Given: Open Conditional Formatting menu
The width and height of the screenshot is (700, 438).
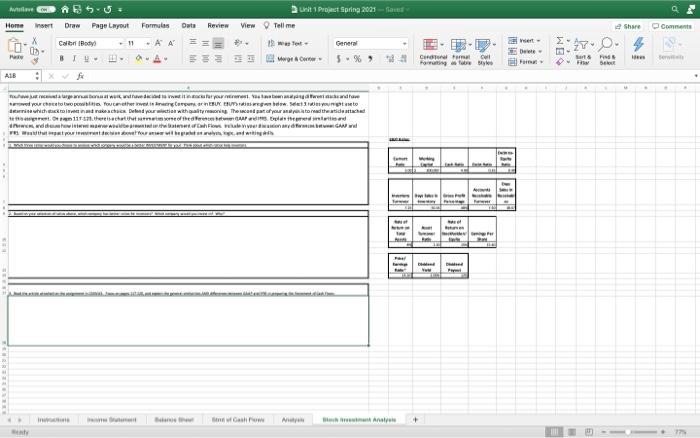Looking at the screenshot, I should (x=433, y=52).
